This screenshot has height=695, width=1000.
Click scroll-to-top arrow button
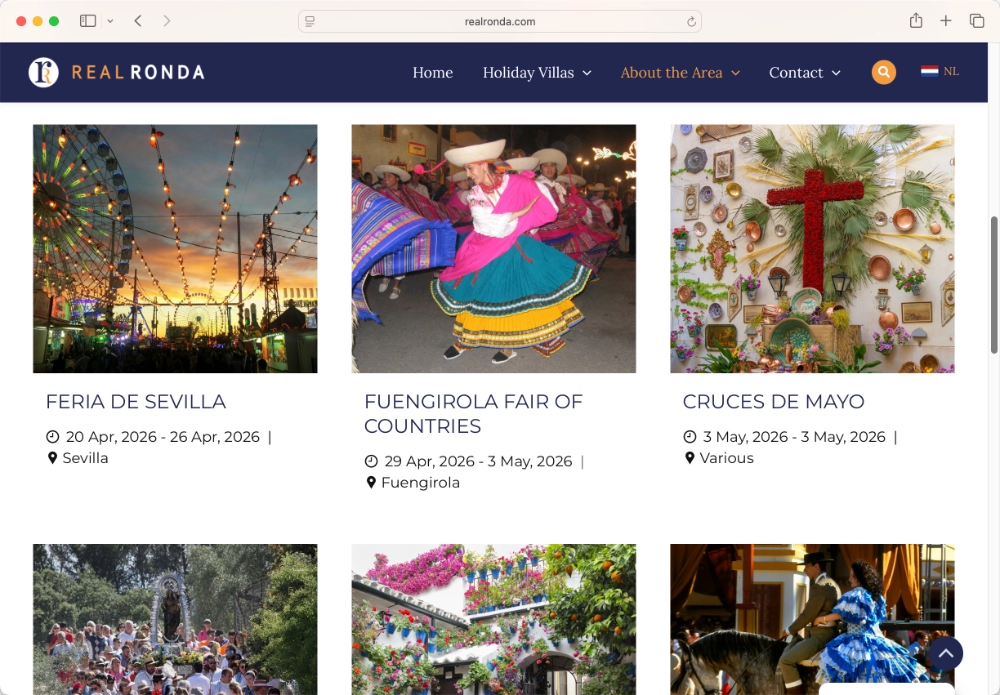tap(944, 653)
